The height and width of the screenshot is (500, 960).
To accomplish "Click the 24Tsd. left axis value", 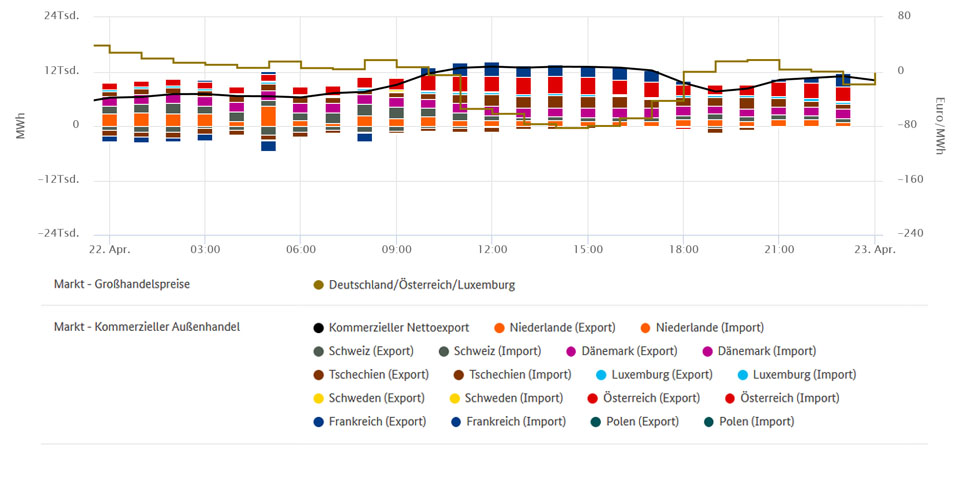I will click(x=61, y=16).
